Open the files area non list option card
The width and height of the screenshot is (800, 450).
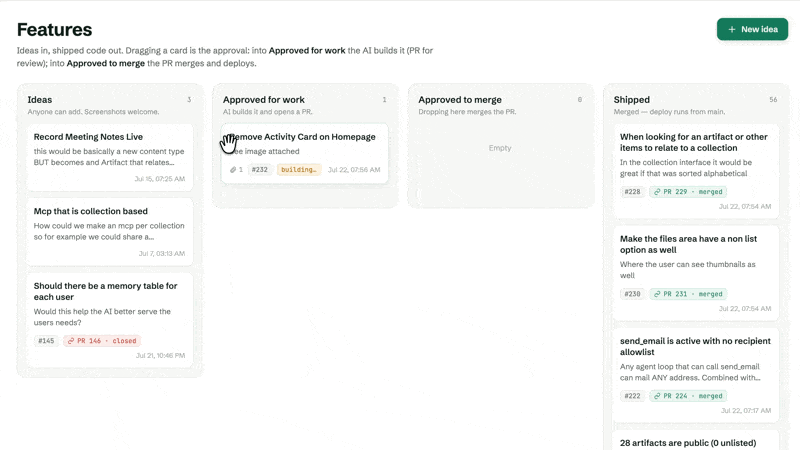tap(696, 273)
